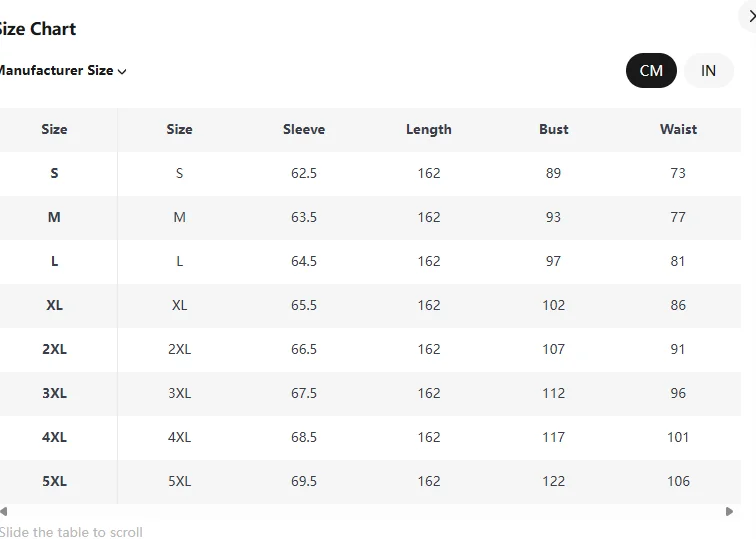Select the Bust column header
Image resolution: width=756 pixels, height=539 pixels.
[554, 129]
